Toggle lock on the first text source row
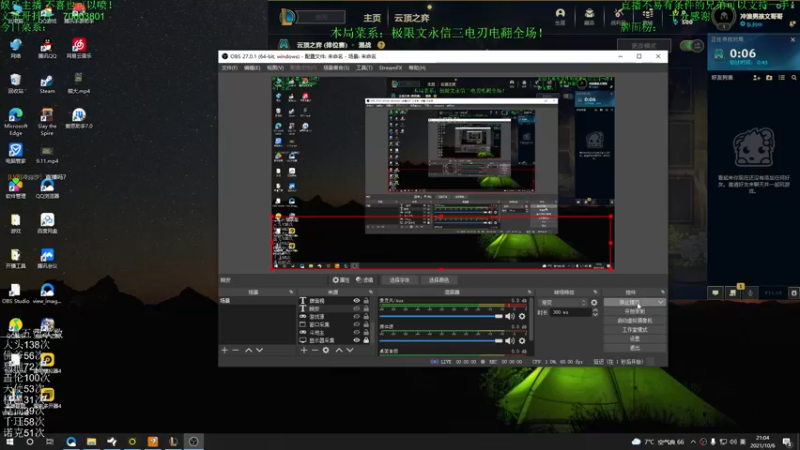 pyautogui.click(x=366, y=301)
